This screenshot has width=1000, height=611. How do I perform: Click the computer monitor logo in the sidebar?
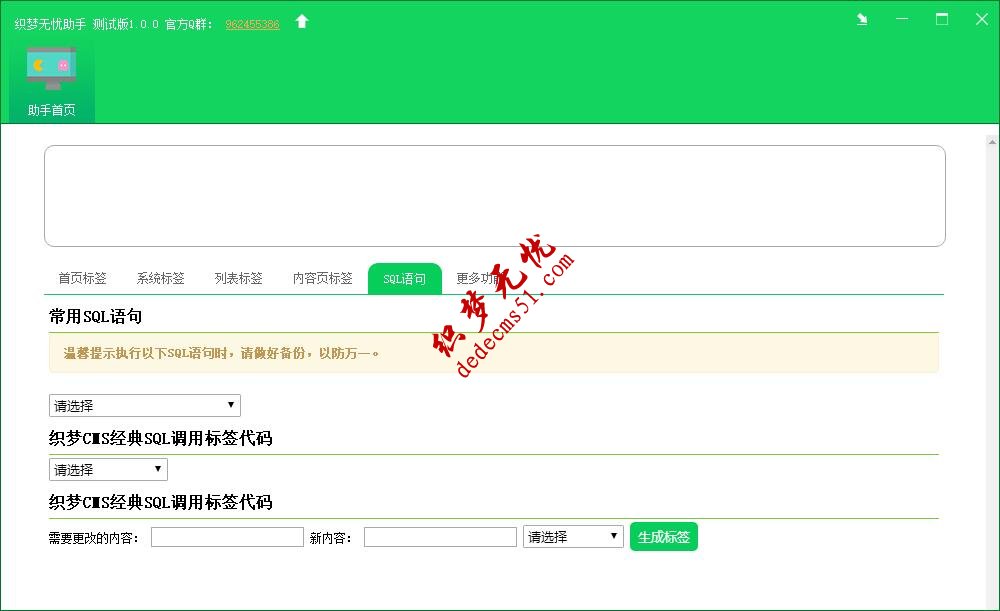[52, 68]
